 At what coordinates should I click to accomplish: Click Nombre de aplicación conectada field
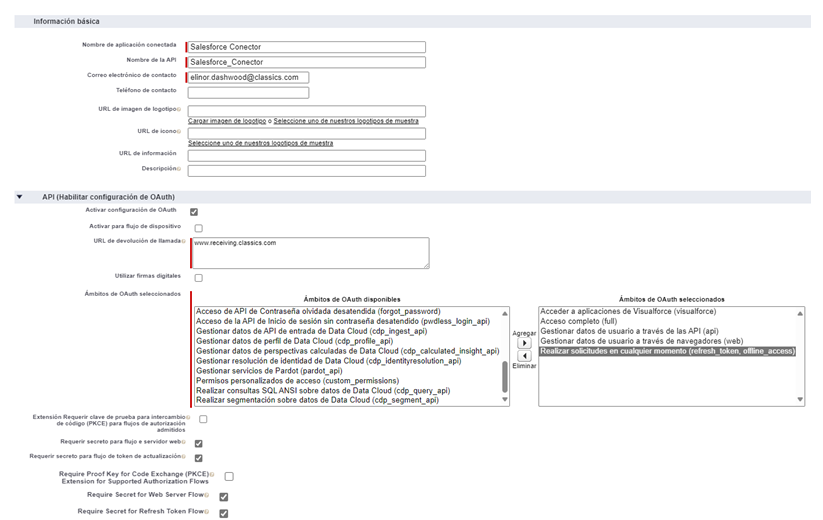point(307,47)
